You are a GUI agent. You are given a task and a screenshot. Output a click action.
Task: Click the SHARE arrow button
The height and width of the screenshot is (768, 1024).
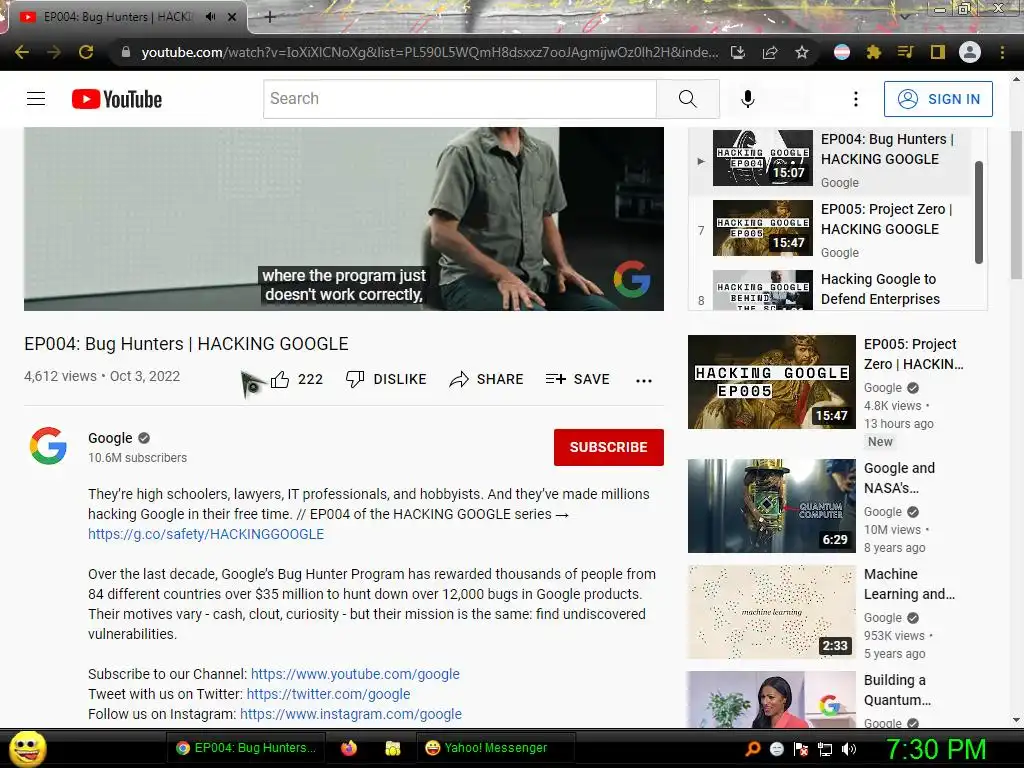pos(487,379)
